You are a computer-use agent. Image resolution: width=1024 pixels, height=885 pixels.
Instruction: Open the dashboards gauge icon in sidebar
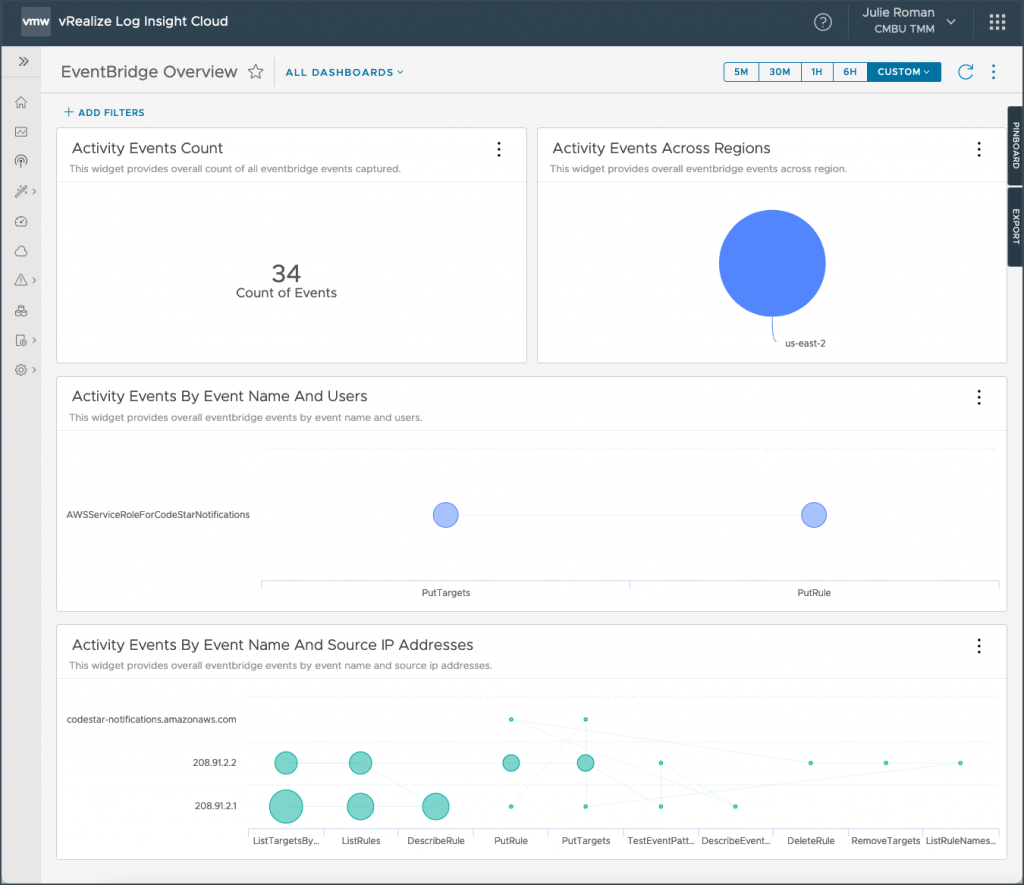click(x=21, y=221)
